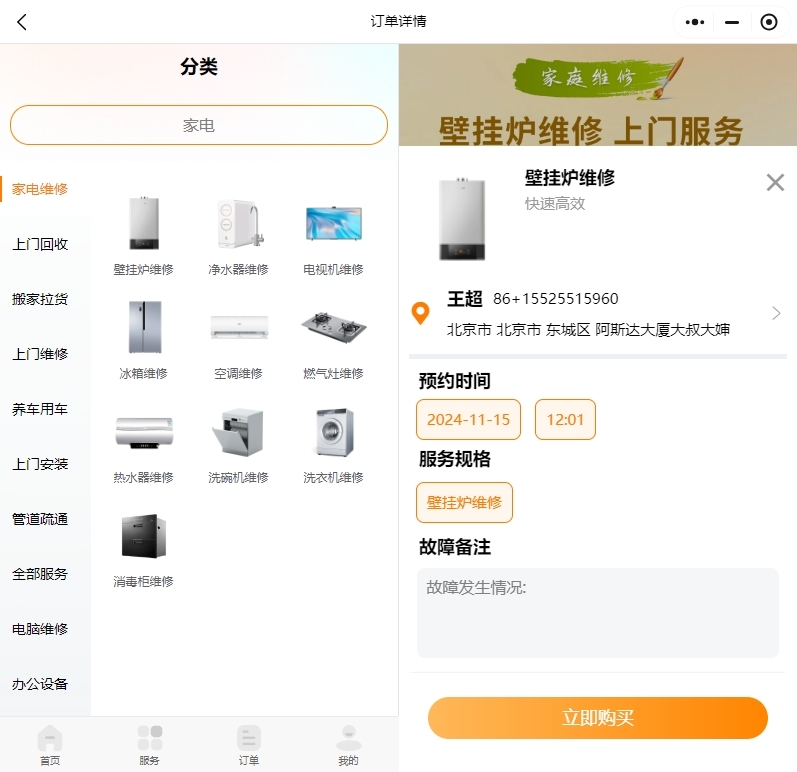Image resolution: width=797 pixels, height=772 pixels.
Task: Click the 服务规格 section label
Action: (455, 459)
